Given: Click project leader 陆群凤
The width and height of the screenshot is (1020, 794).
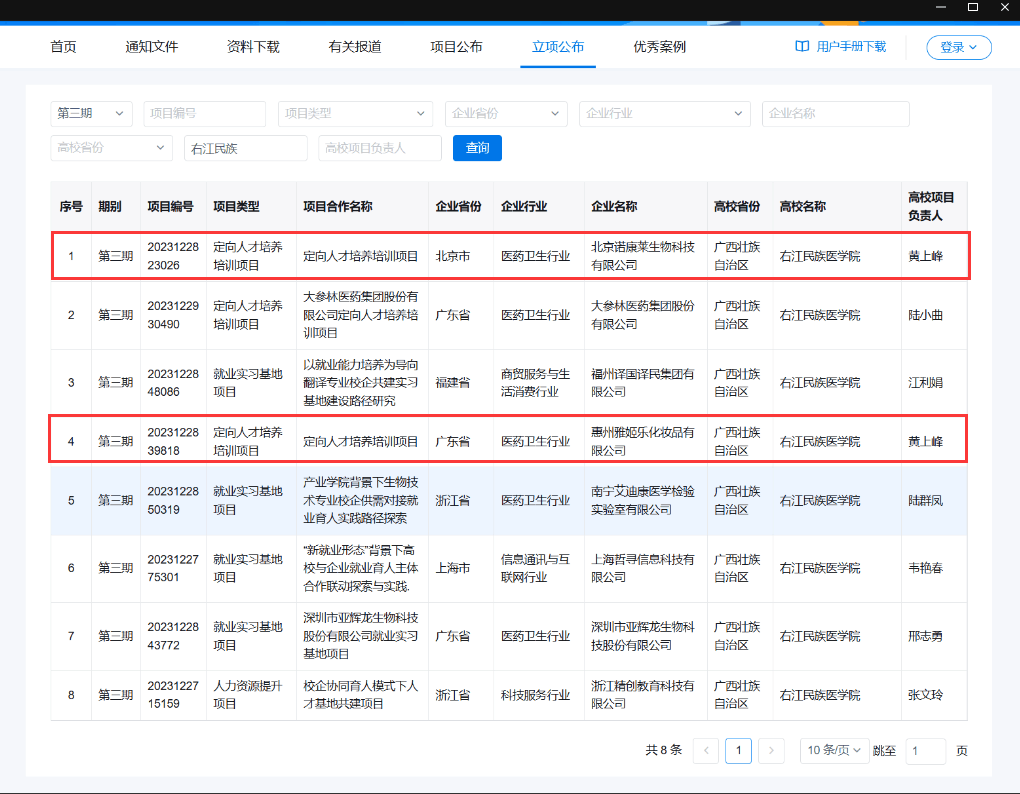Looking at the screenshot, I should [x=925, y=501].
